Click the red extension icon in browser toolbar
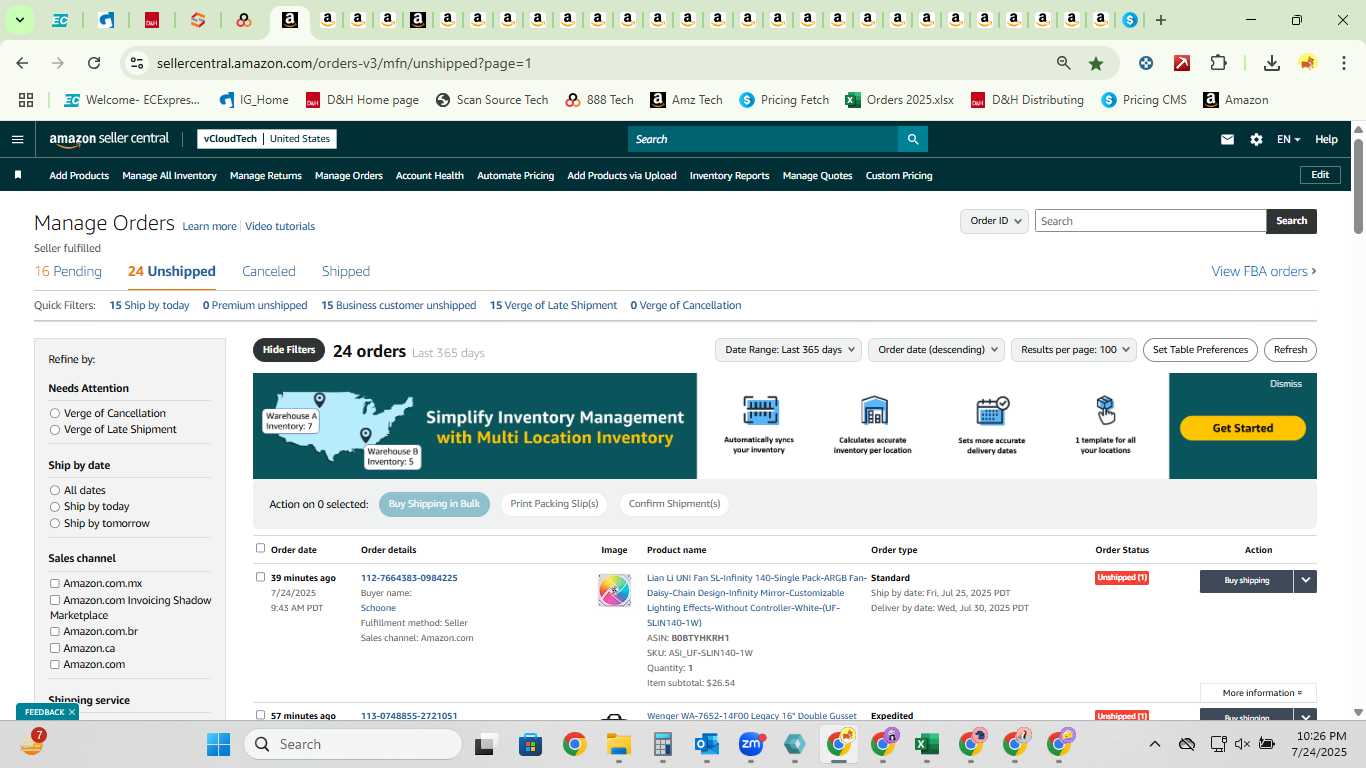The width and height of the screenshot is (1366, 768). (1182, 63)
